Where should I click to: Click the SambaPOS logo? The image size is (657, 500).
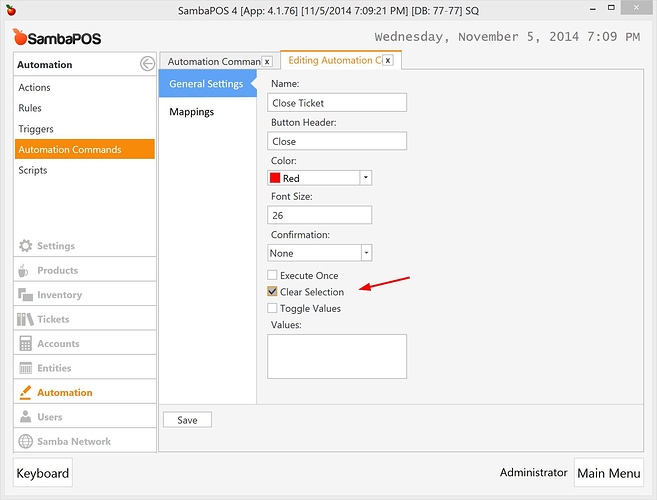(57, 37)
